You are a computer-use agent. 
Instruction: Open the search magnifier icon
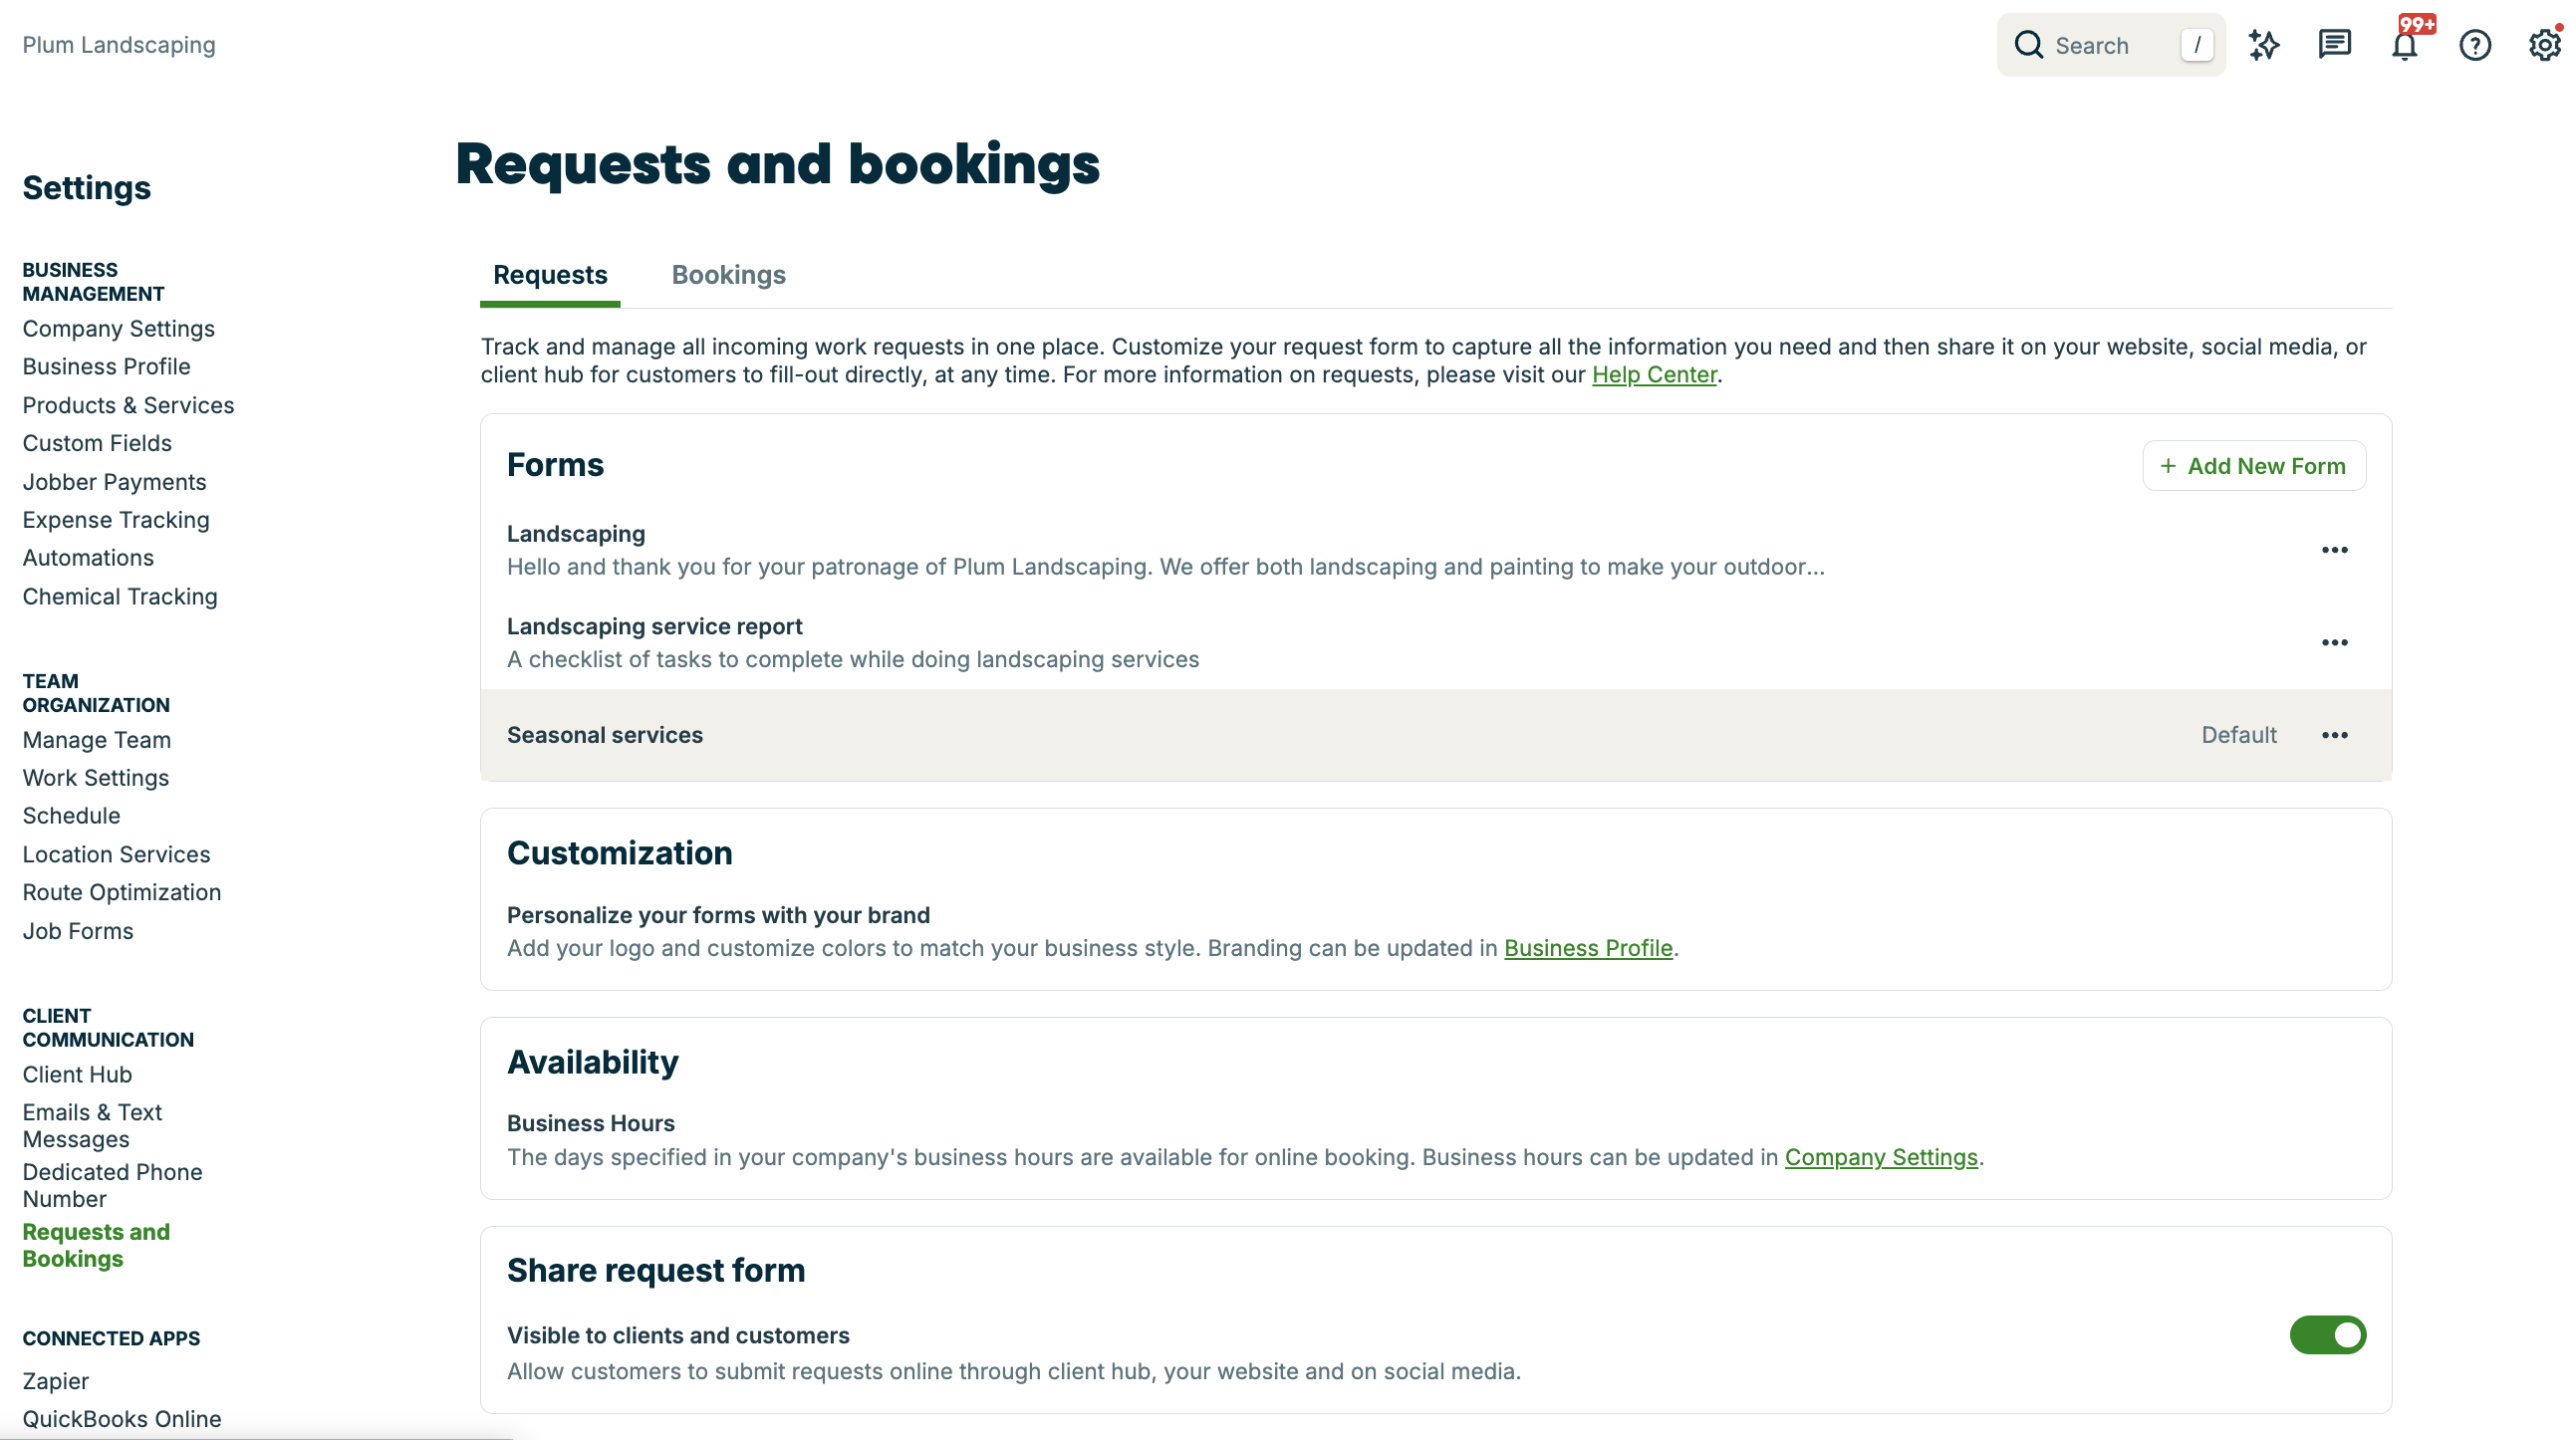click(x=2029, y=44)
